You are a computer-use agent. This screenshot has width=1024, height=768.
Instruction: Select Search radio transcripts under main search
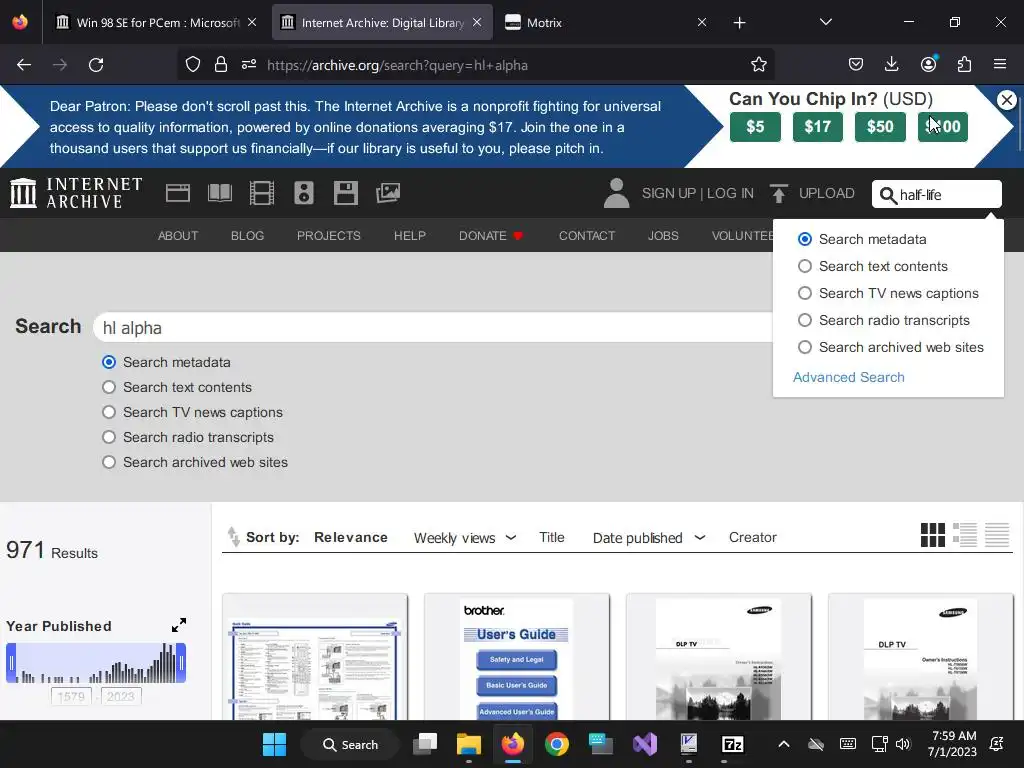(109, 437)
